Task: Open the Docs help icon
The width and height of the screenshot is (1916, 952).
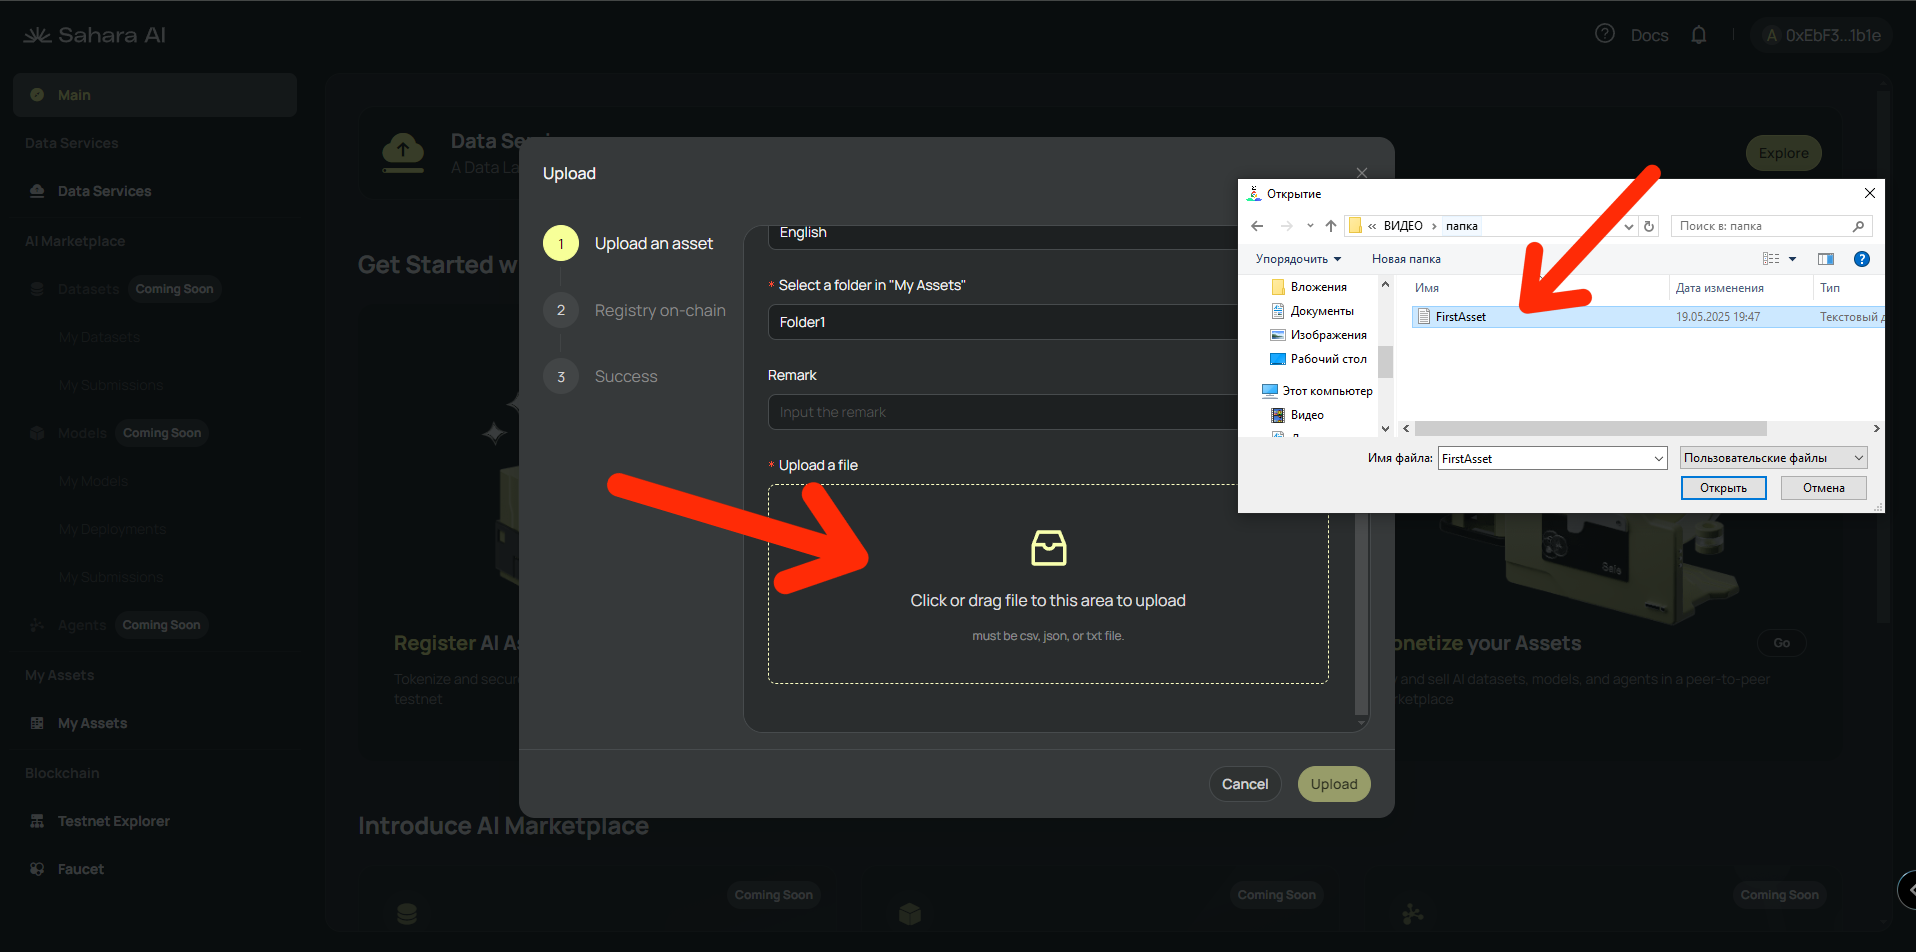Action: click(1605, 34)
